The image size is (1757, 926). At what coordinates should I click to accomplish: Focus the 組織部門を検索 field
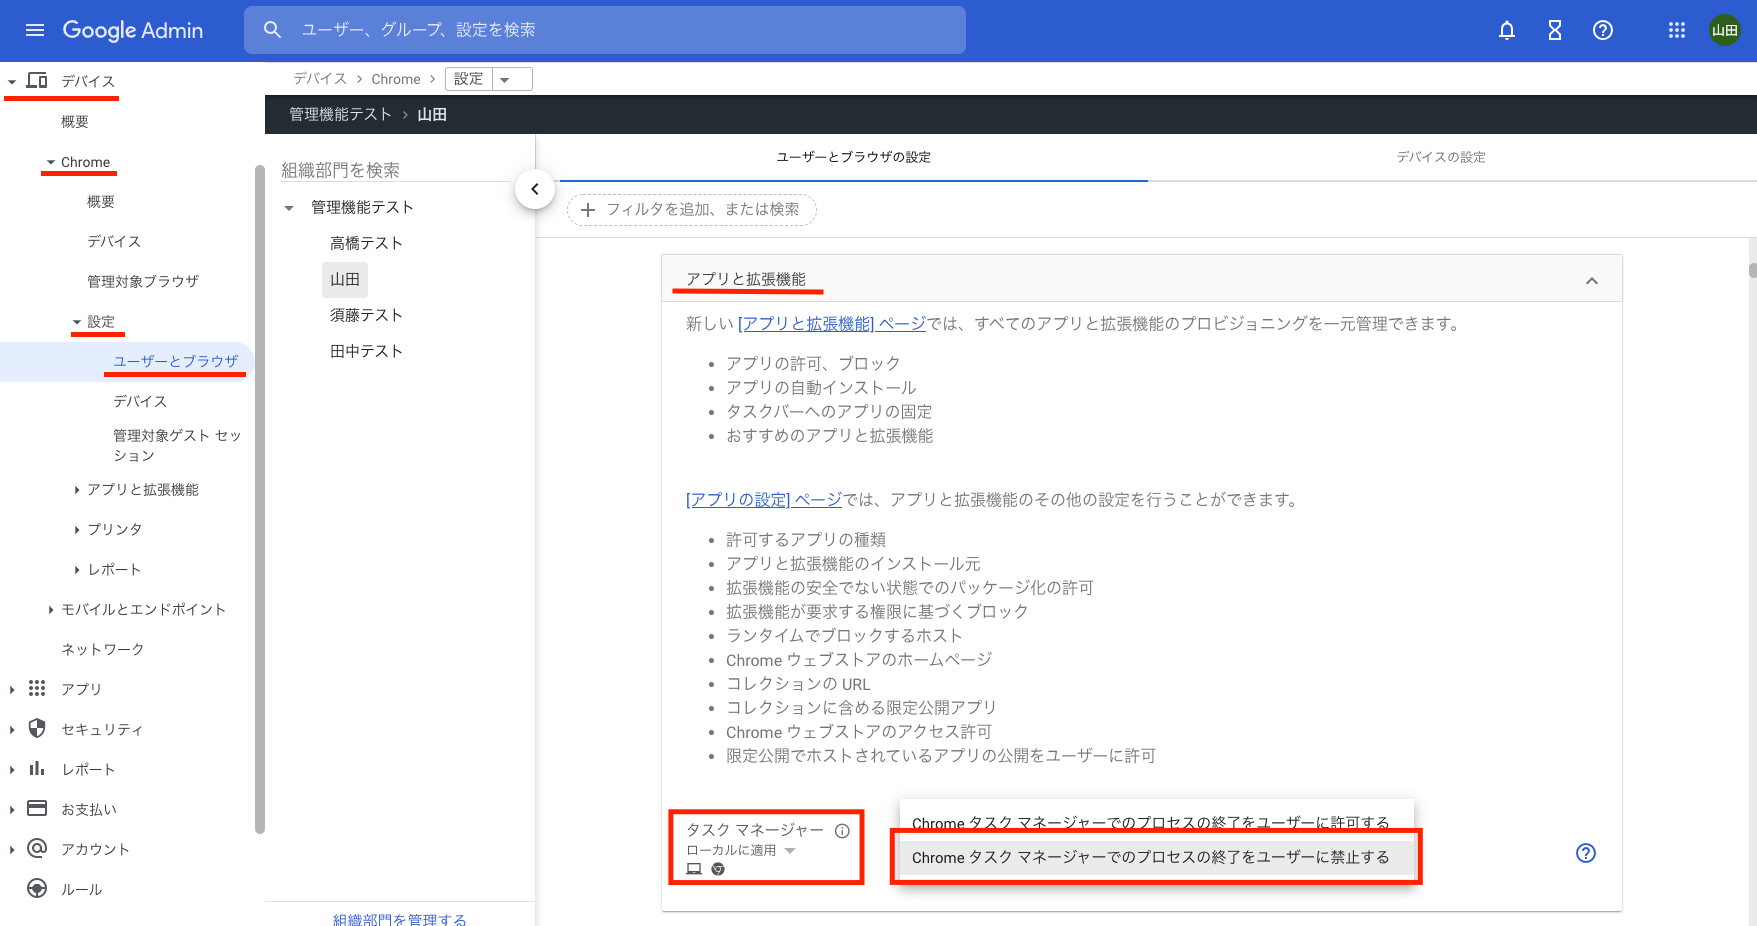pos(397,170)
